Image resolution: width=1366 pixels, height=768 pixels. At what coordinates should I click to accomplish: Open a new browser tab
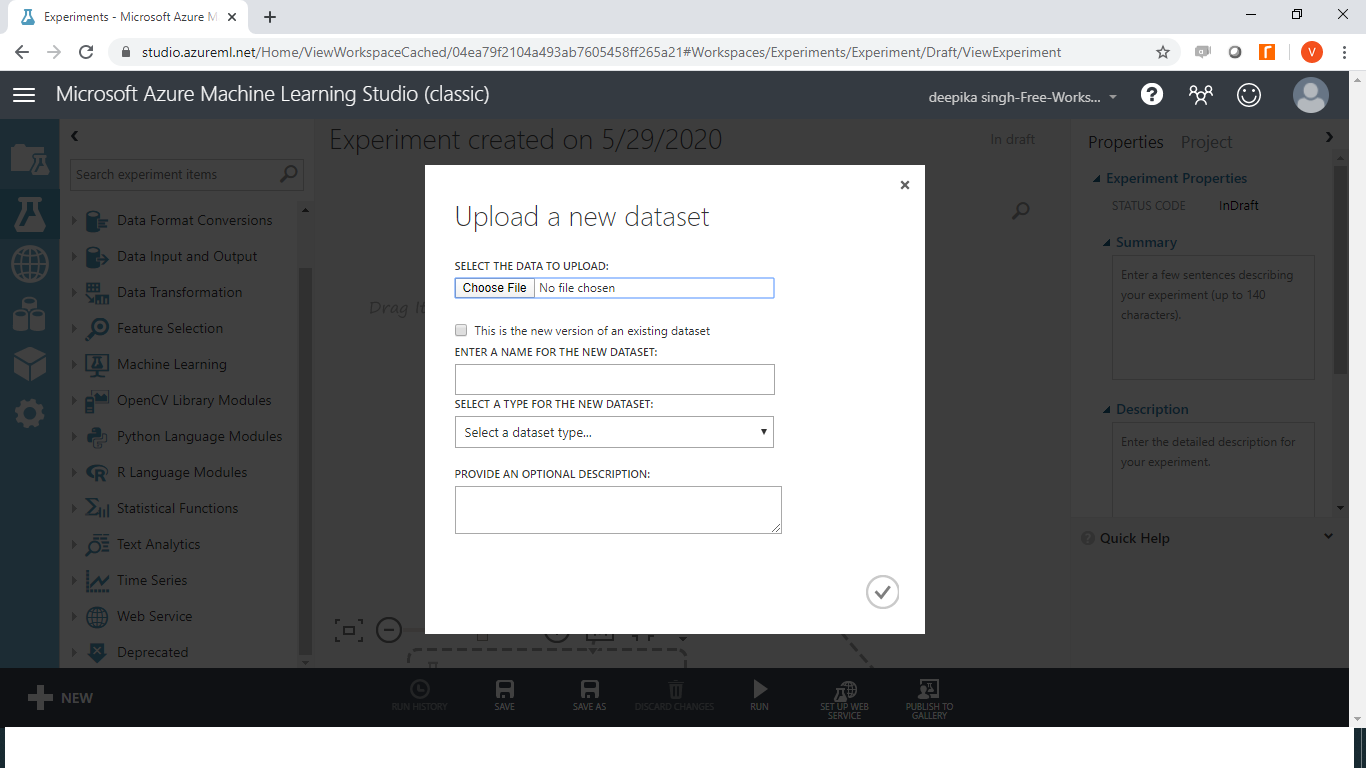(270, 17)
